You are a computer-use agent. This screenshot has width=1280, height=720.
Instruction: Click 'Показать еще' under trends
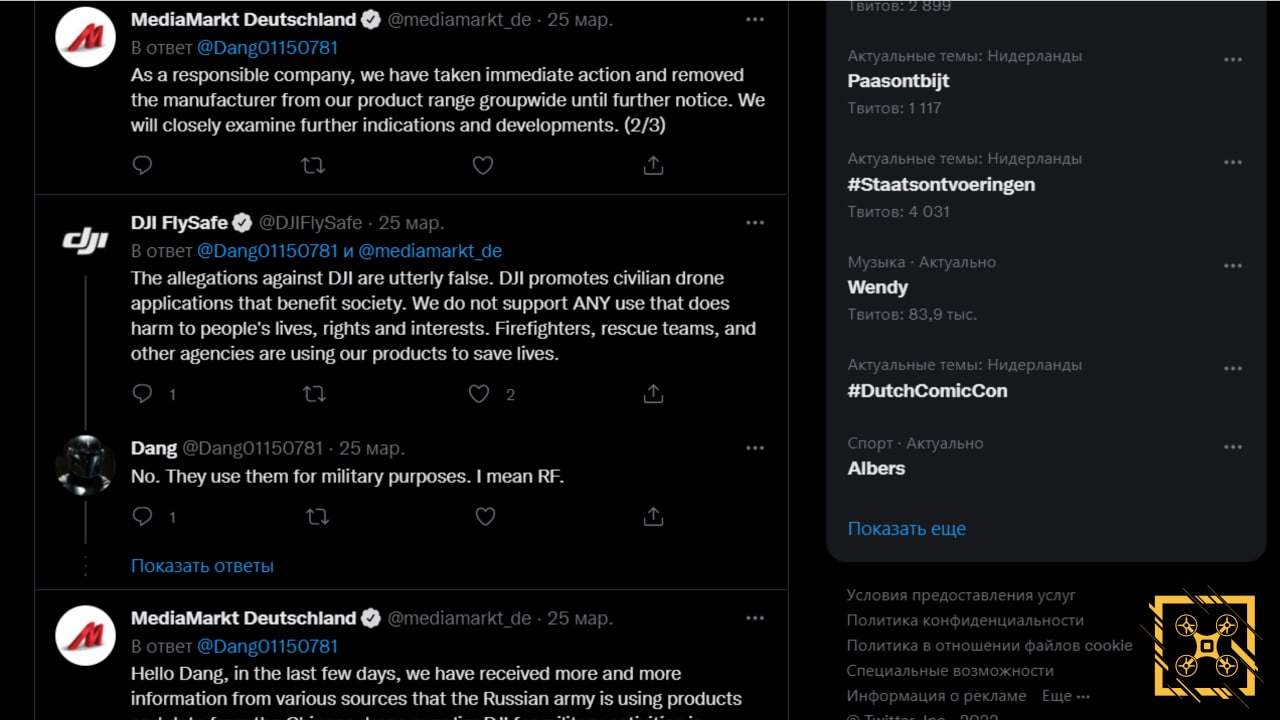[907, 529]
